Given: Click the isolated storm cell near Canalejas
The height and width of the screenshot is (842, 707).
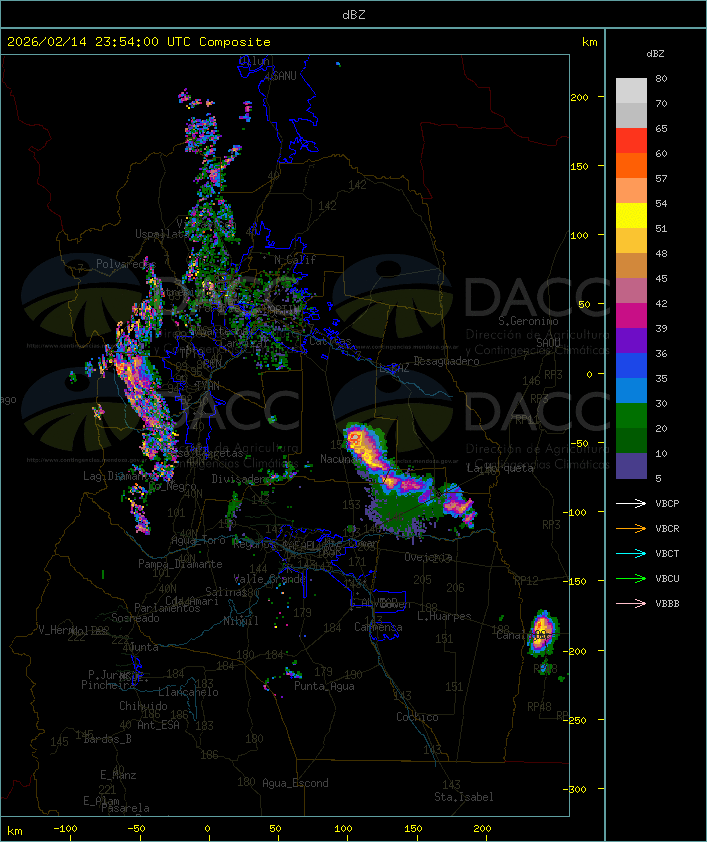Looking at the screenshot, I should 543,633.
